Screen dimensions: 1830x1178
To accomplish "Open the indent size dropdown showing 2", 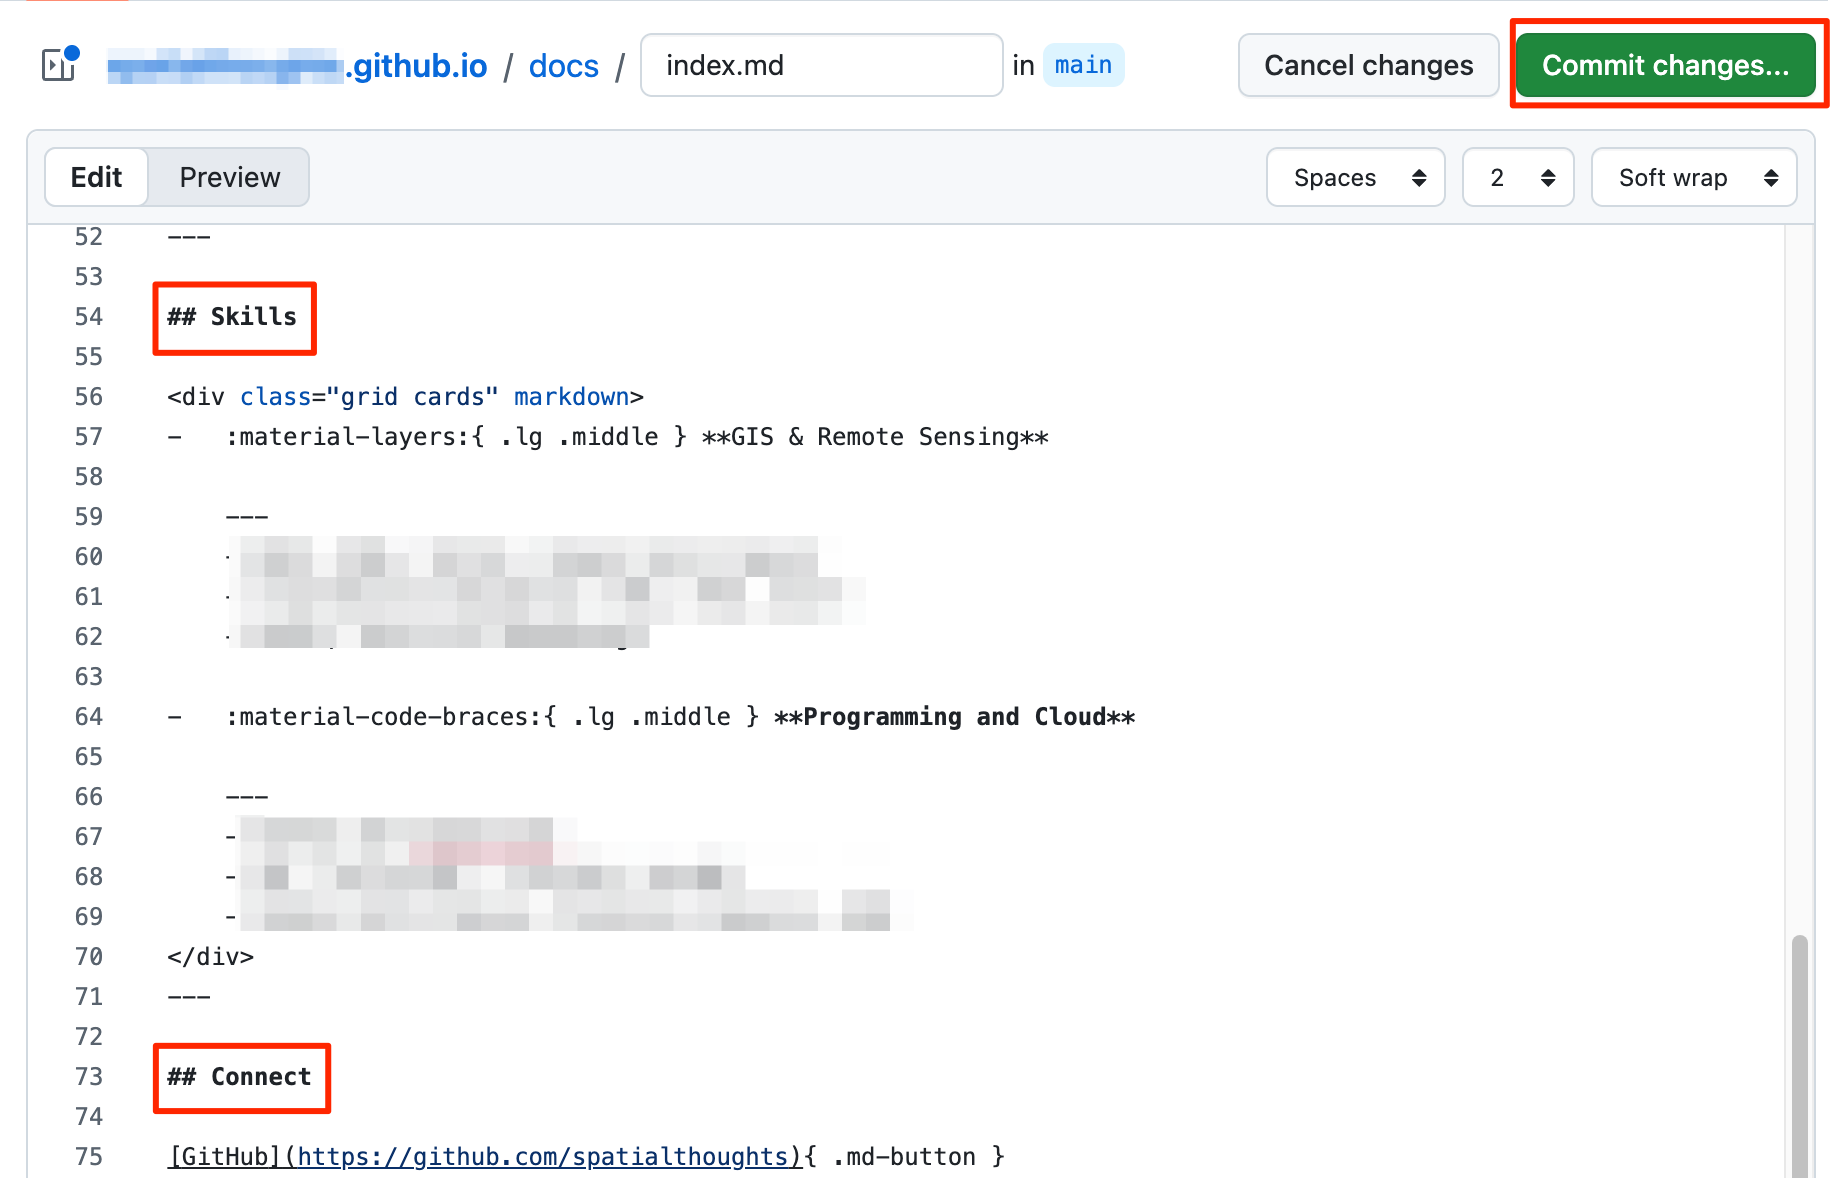I will point(1518,178).
